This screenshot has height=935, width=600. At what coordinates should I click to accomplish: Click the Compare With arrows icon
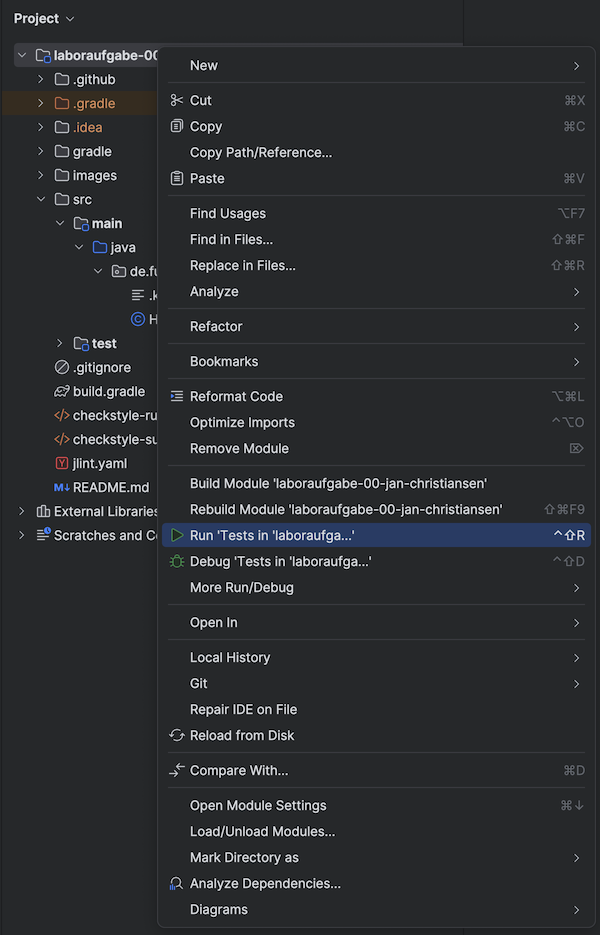(x=177, y=771)
